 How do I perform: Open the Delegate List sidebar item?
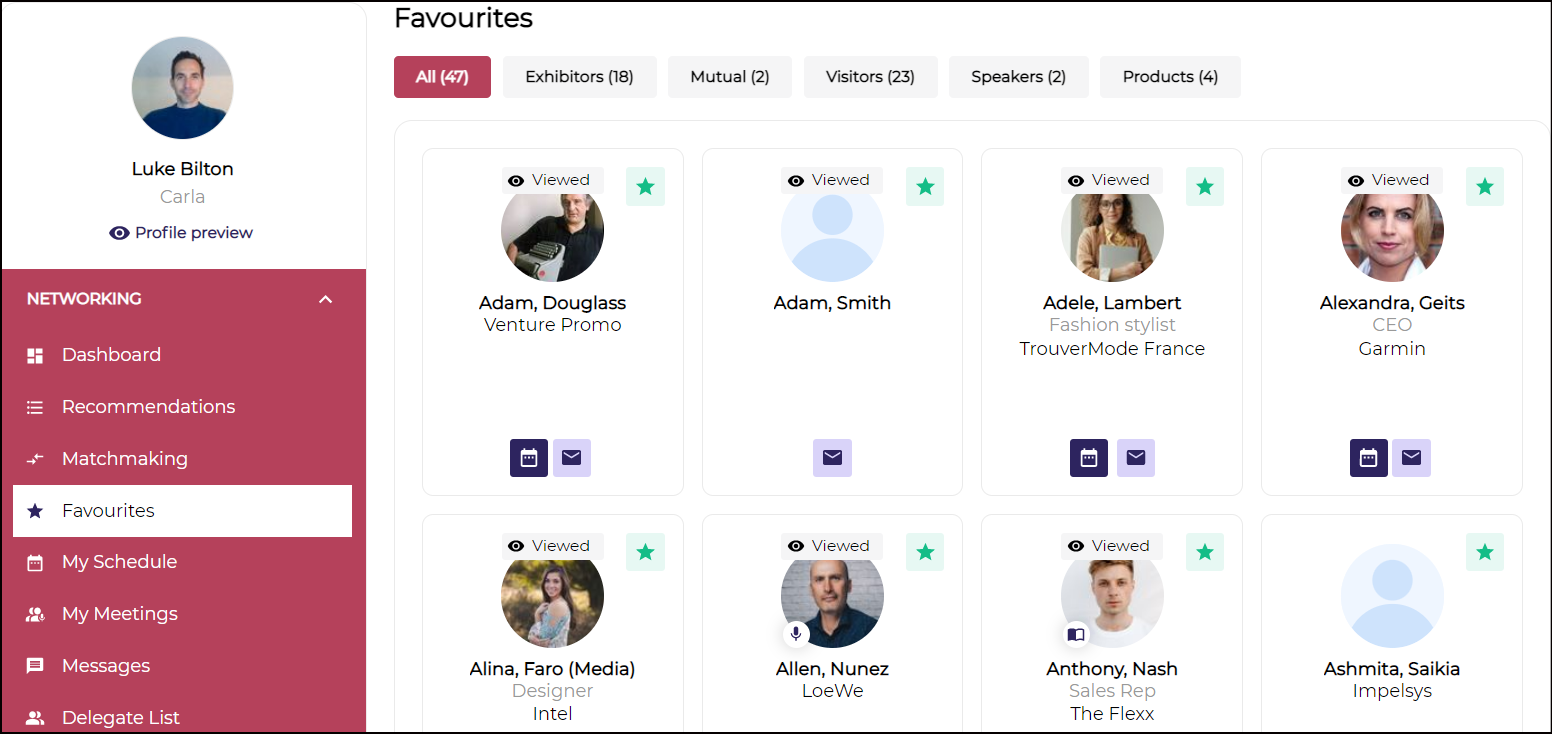coord(120,717)
